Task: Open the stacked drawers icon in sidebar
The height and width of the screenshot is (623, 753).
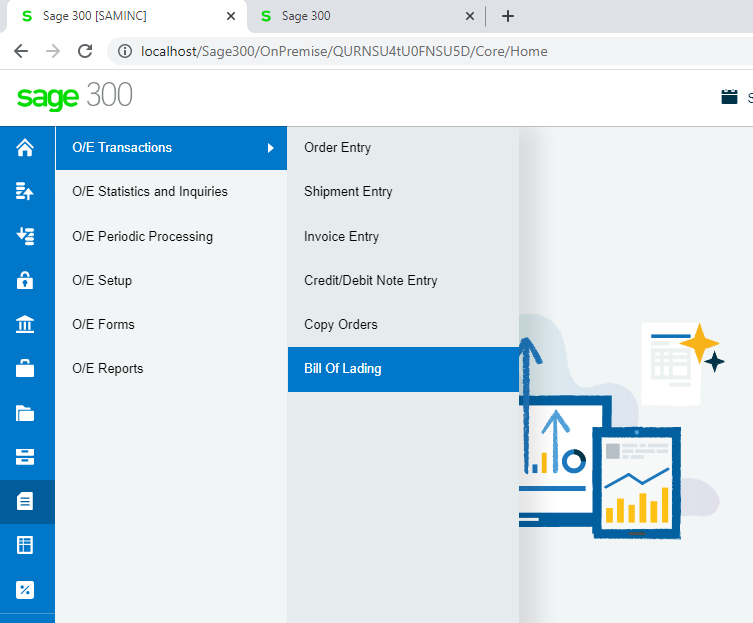Action: 25,457
